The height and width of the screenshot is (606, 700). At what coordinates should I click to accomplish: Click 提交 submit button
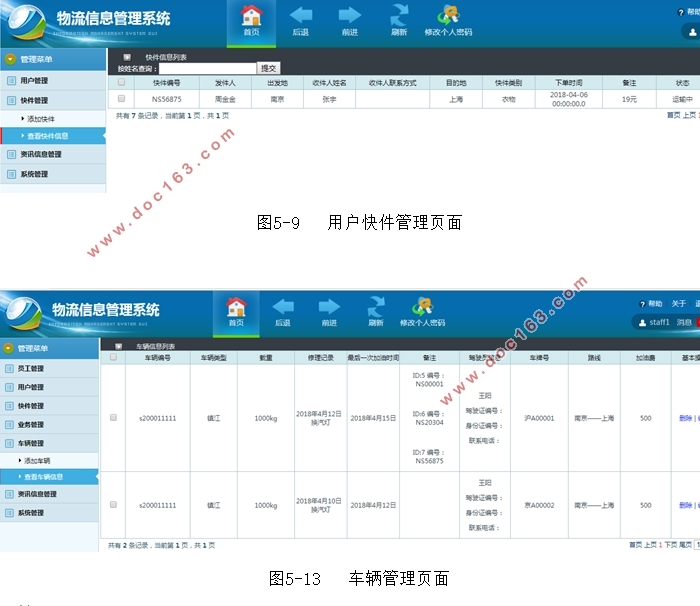click(x=269, y=68)
